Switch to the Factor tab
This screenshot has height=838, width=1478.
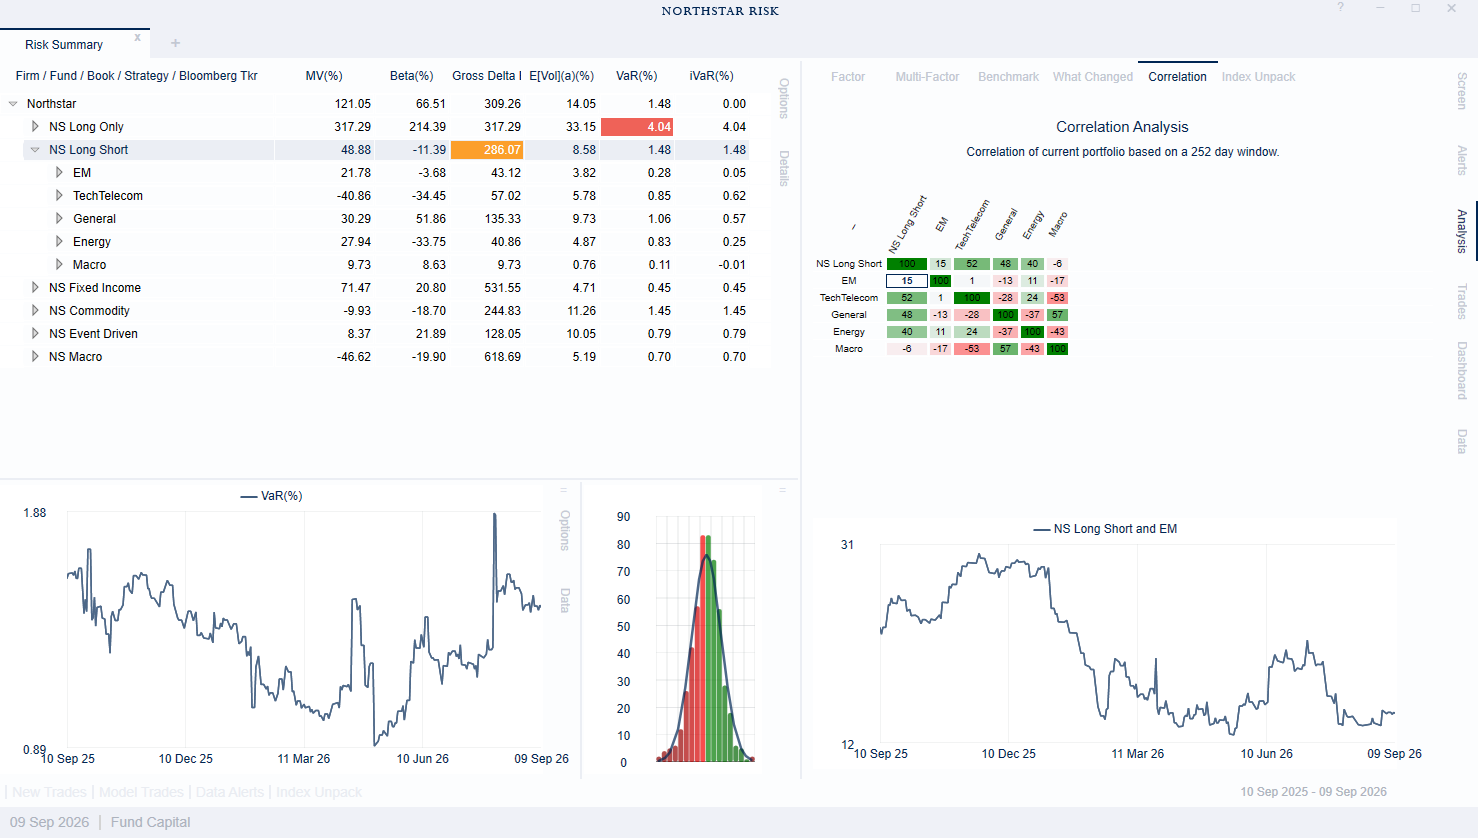pyautogui.click(x=848, y=77)
